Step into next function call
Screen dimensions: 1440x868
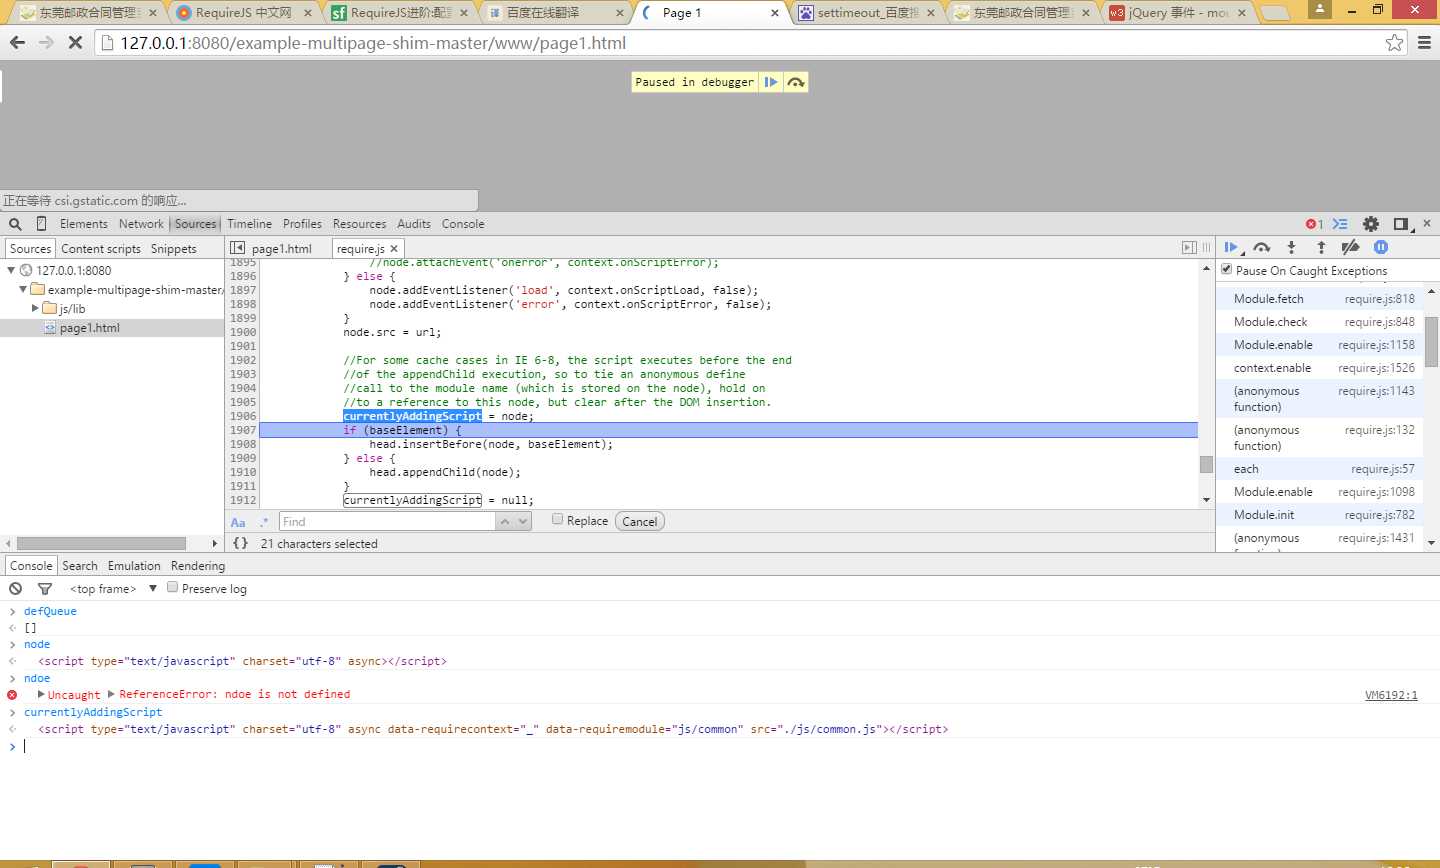pyautogui.click(x=1291, y=247)
